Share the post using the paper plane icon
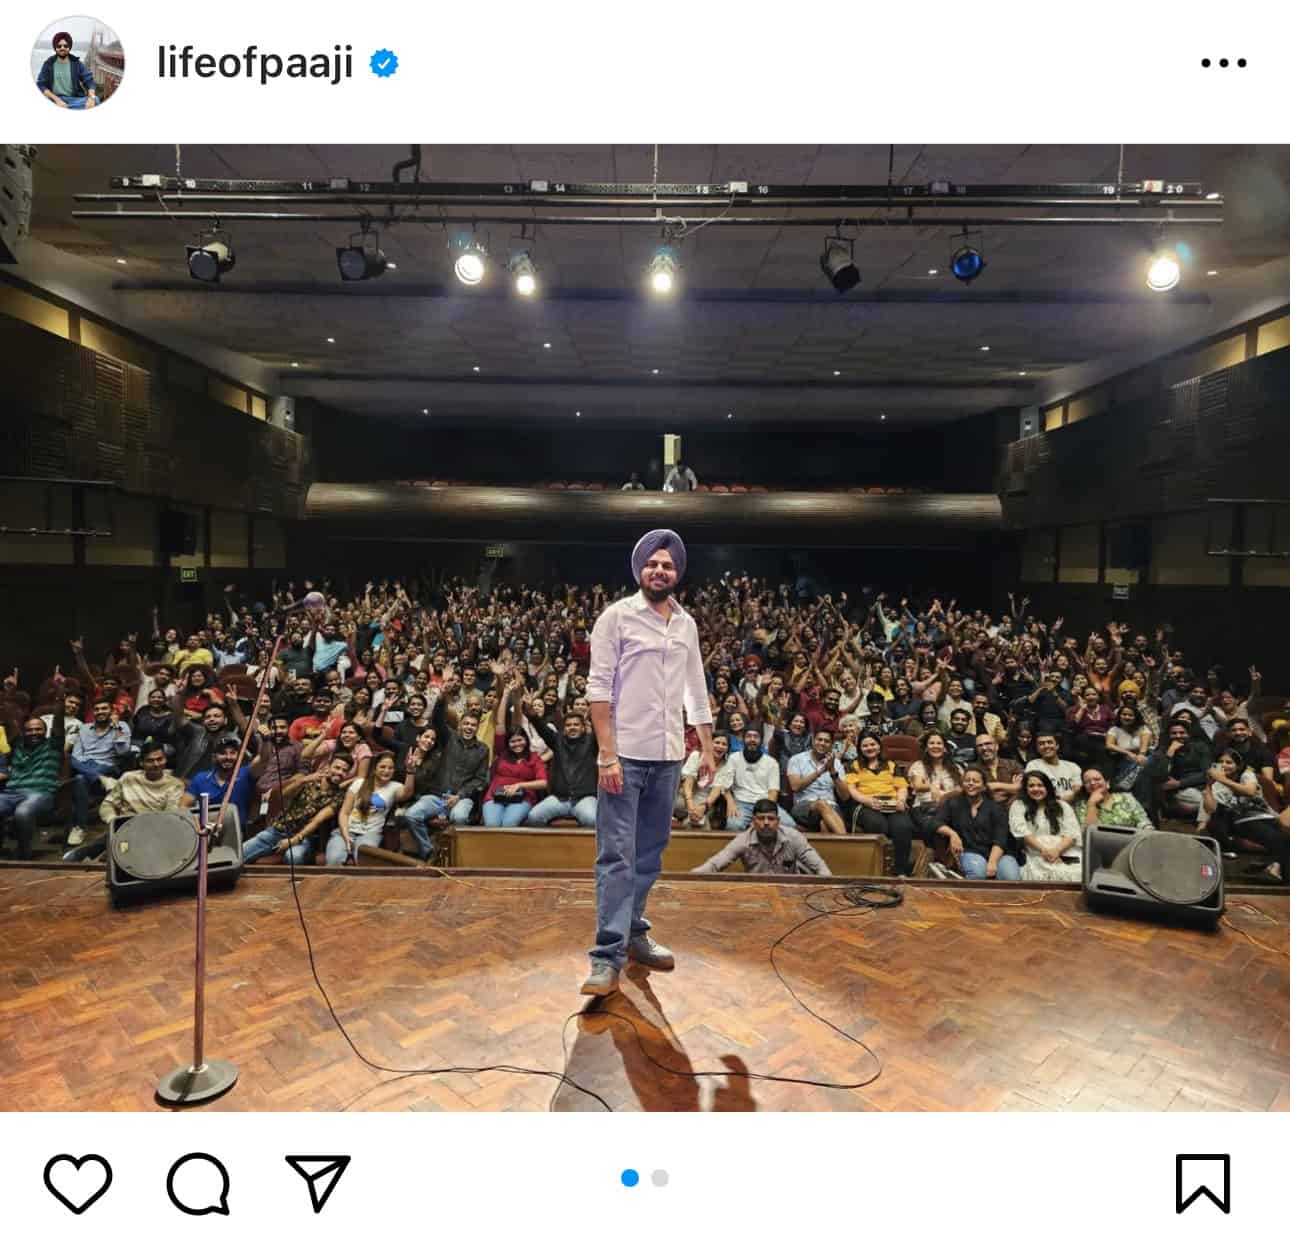 pyautogui.click(x=318, y=1182)
